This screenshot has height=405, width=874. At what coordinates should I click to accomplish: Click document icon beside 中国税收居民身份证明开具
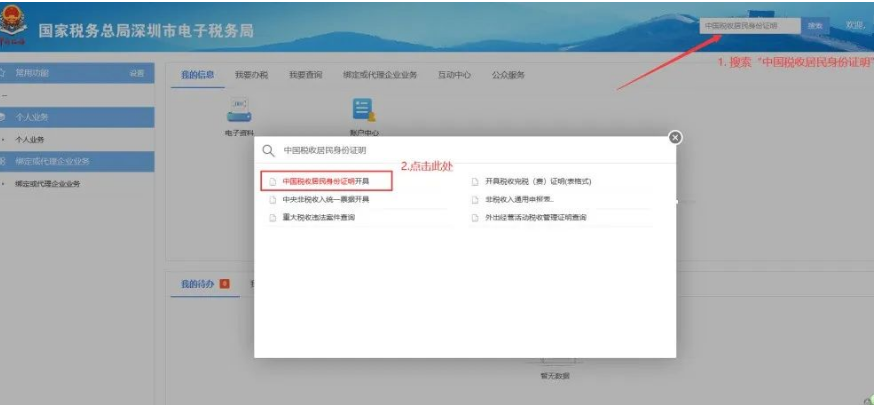point(273,182)
